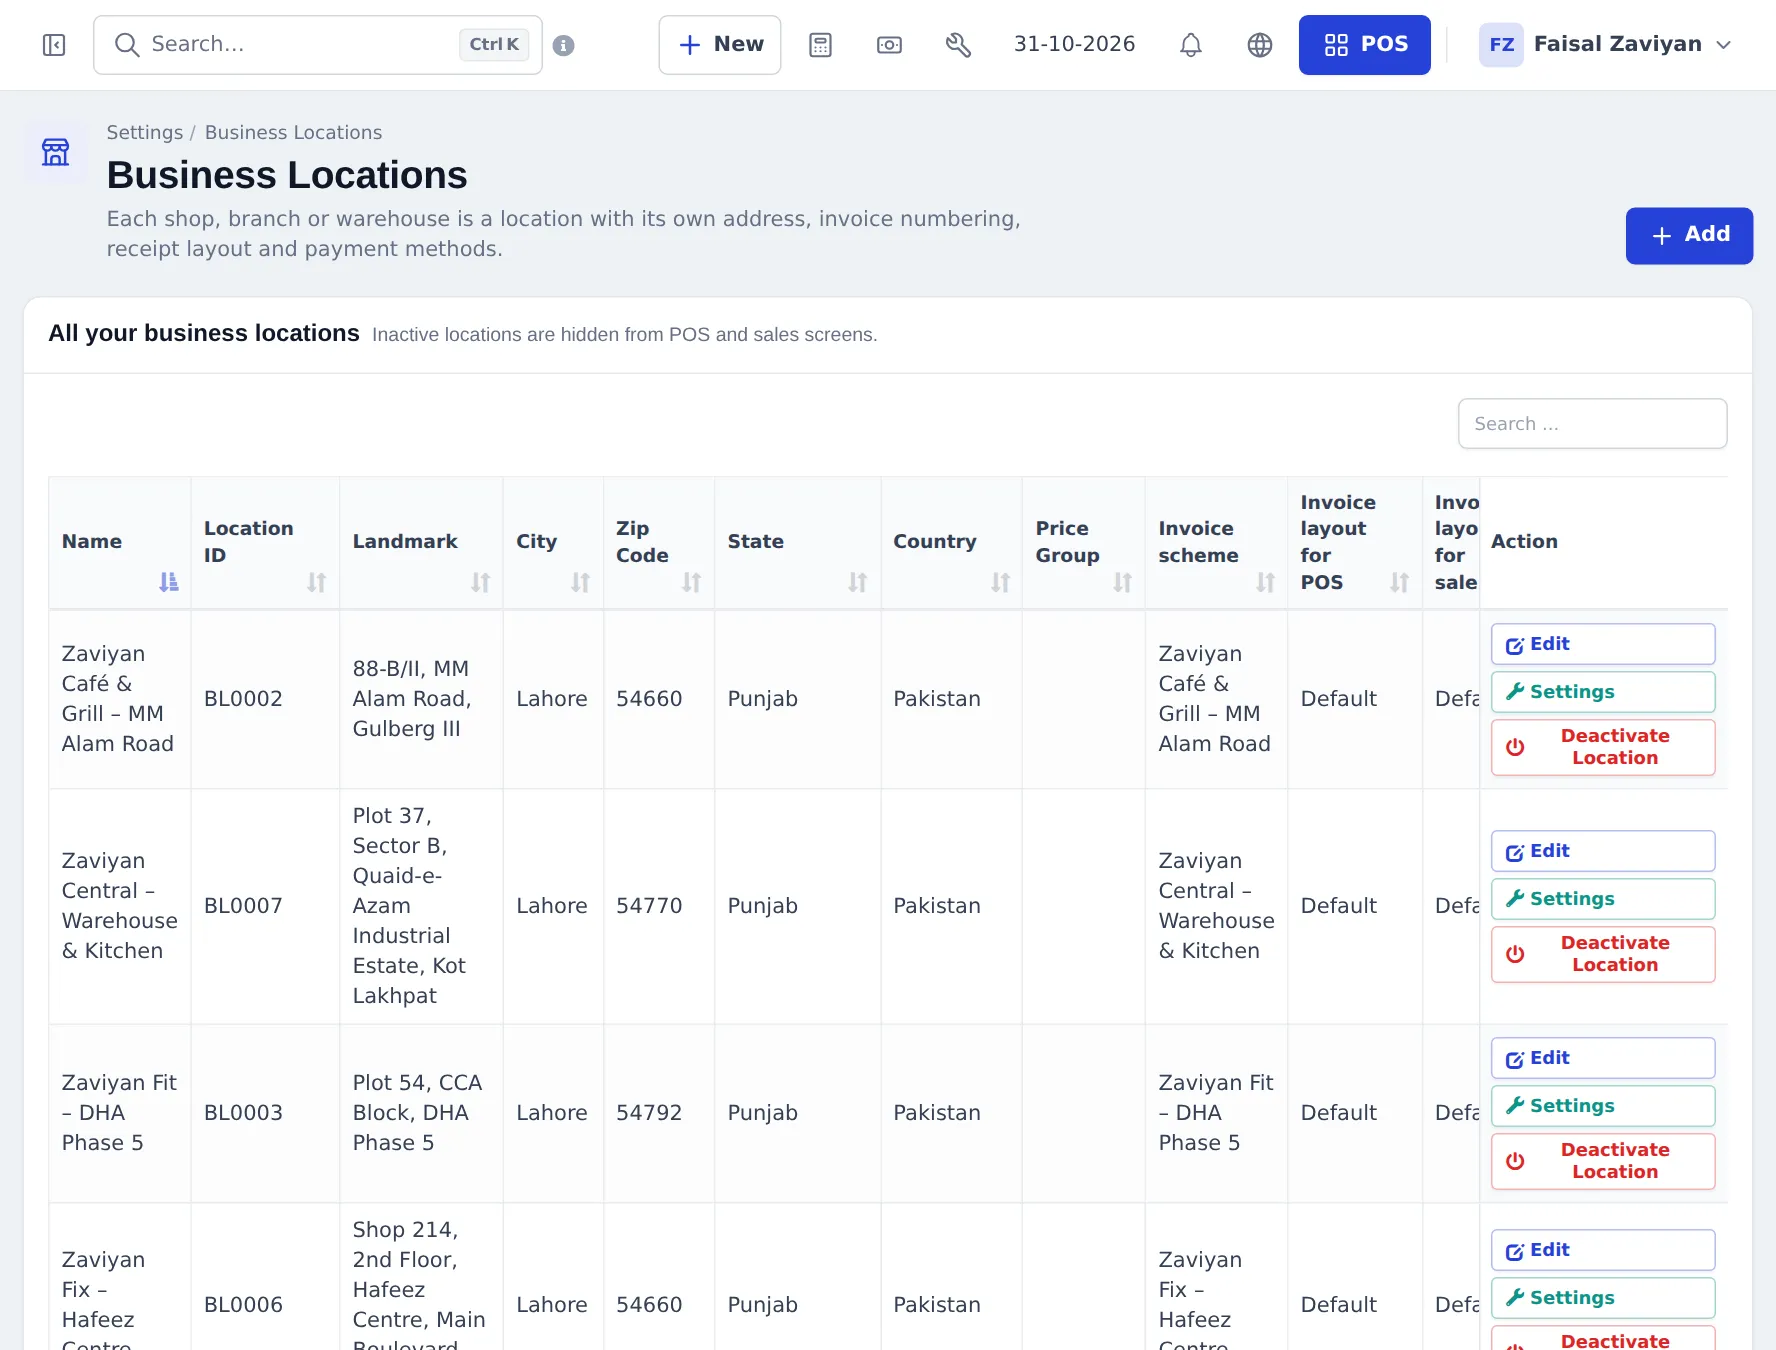The height and width of the screenshot is (1350, 1776).
Task: Deactivate Zaviyan Central Warehouse location
Action: click(1603, 954)
